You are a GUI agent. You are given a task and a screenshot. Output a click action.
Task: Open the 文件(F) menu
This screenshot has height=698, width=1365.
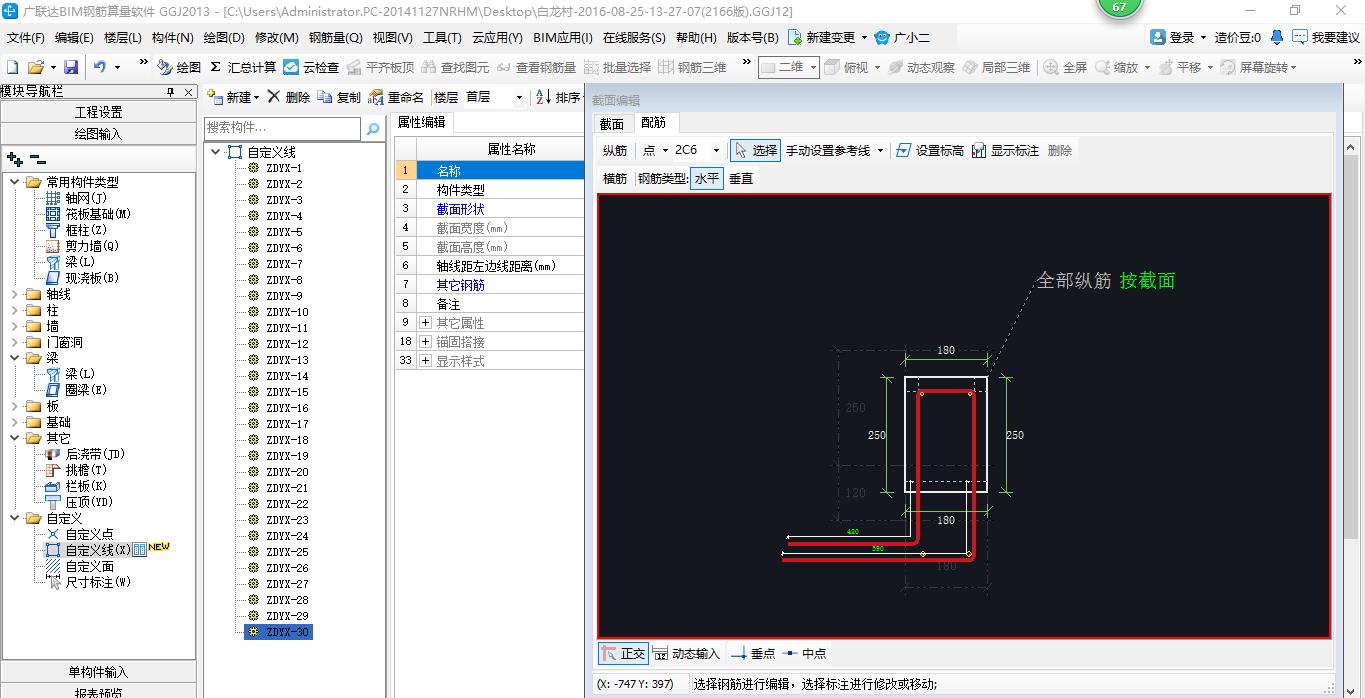click(x=26, y=37)
